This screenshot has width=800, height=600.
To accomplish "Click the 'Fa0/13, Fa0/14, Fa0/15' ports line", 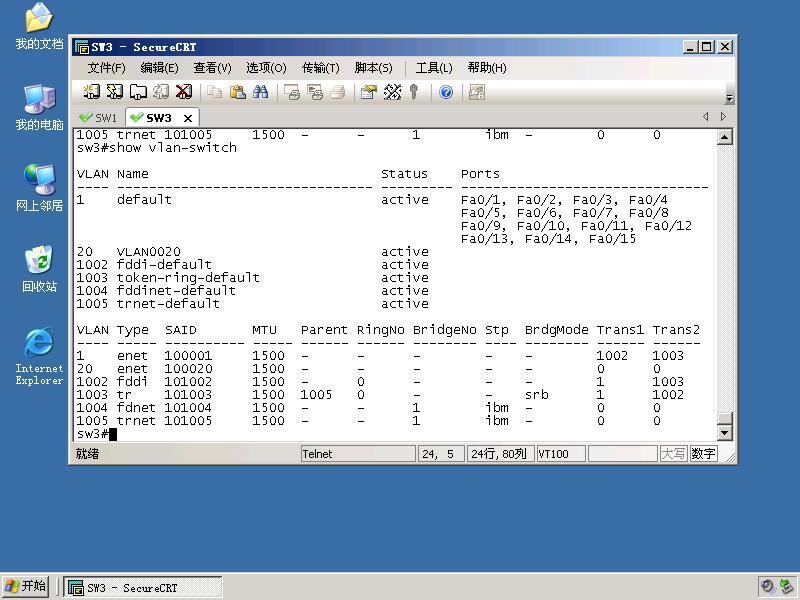I will (x=548, y=239).
